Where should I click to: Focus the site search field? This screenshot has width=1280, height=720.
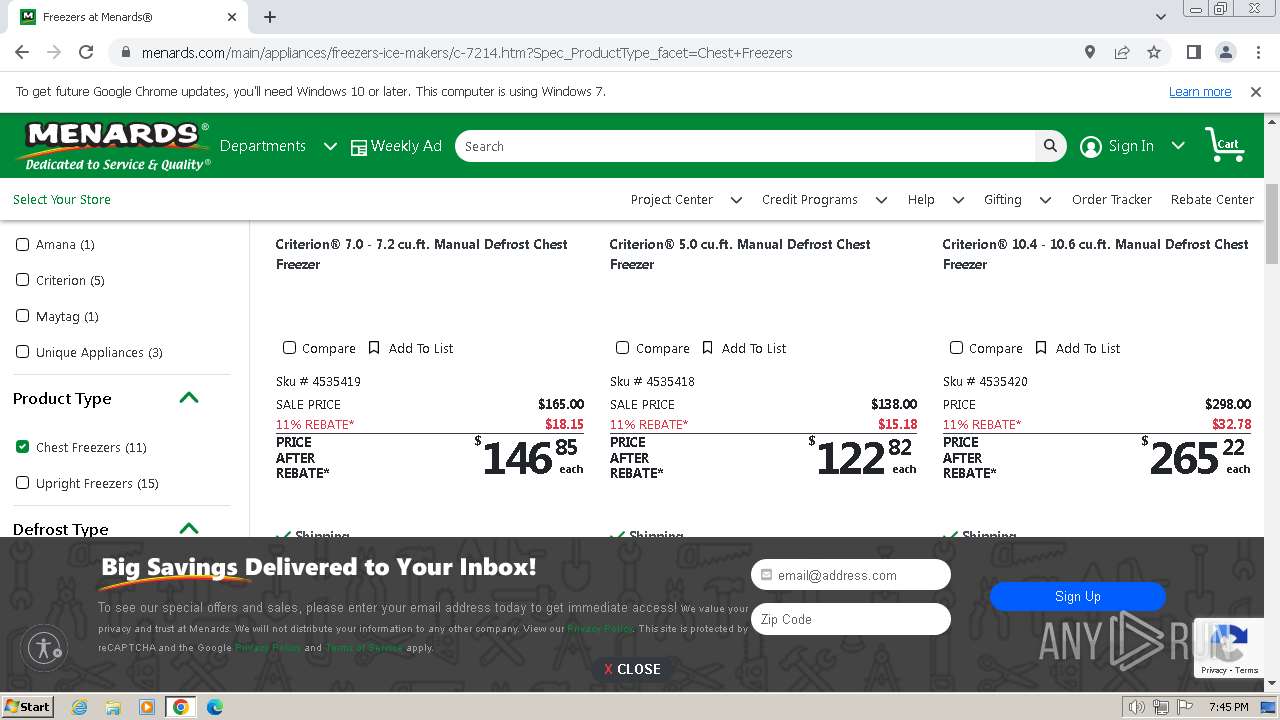point(745,146)
